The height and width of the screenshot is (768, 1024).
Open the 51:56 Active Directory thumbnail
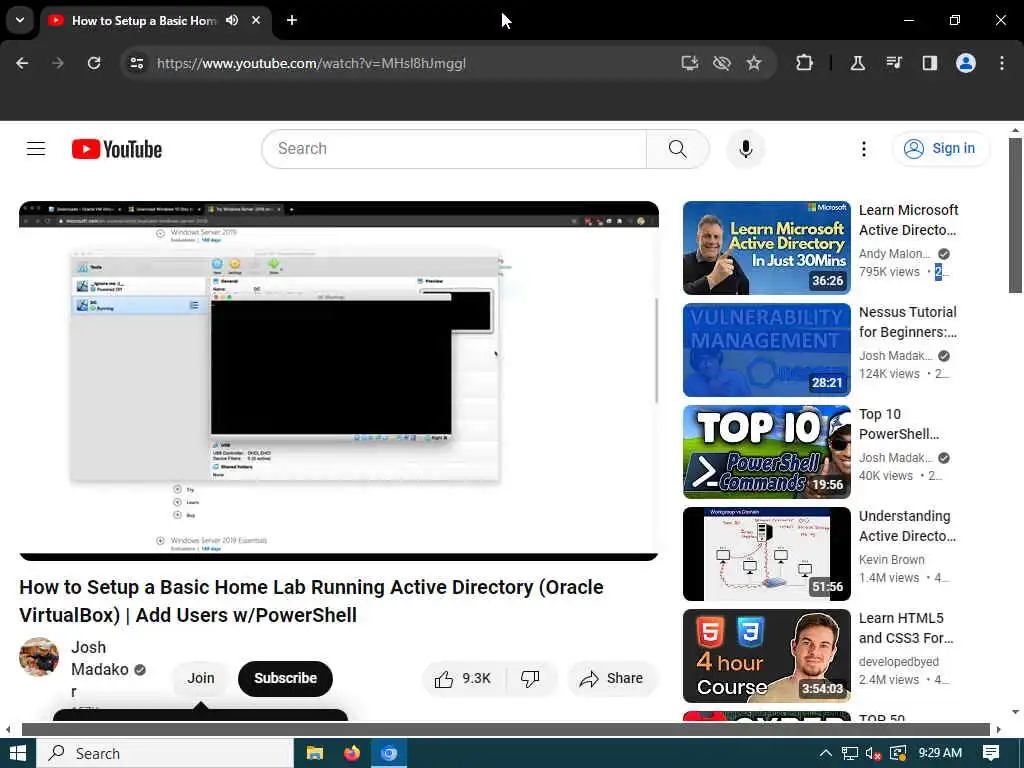tap(767, 554)
